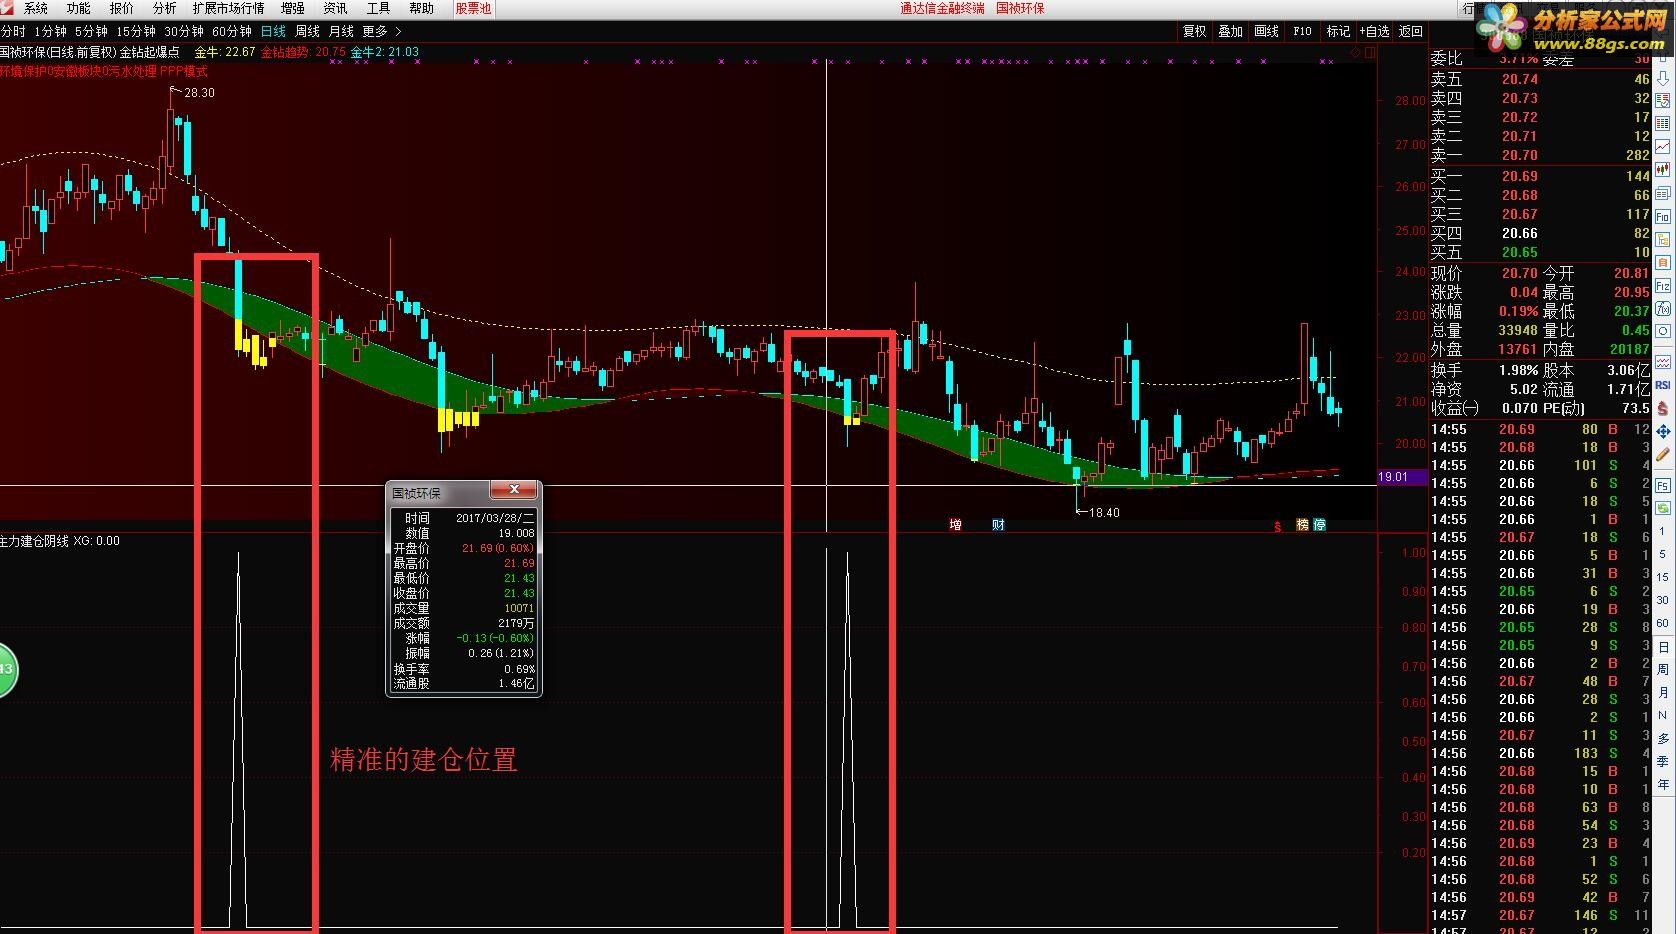
Task: Switch sidebar period to 60 minutes
Action: pos(1662,623)
